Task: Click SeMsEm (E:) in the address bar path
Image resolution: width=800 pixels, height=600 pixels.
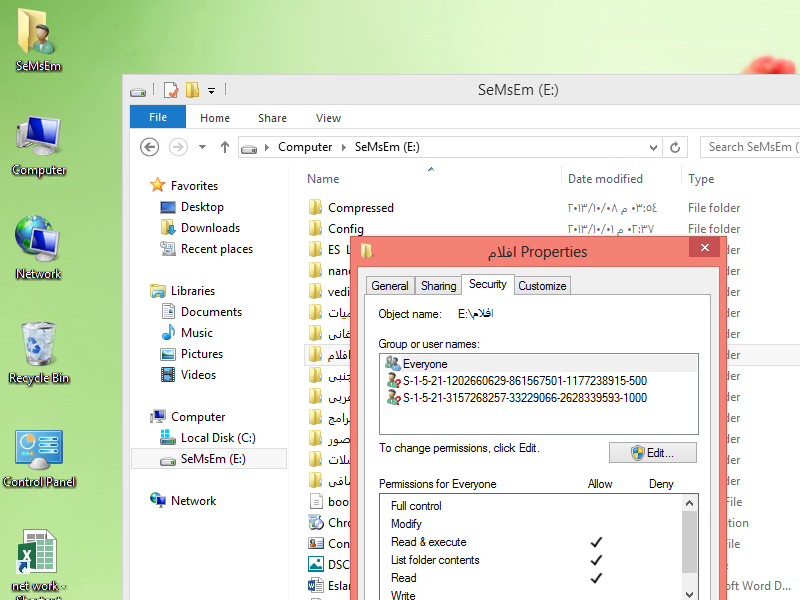Action: tap(387, 147)
